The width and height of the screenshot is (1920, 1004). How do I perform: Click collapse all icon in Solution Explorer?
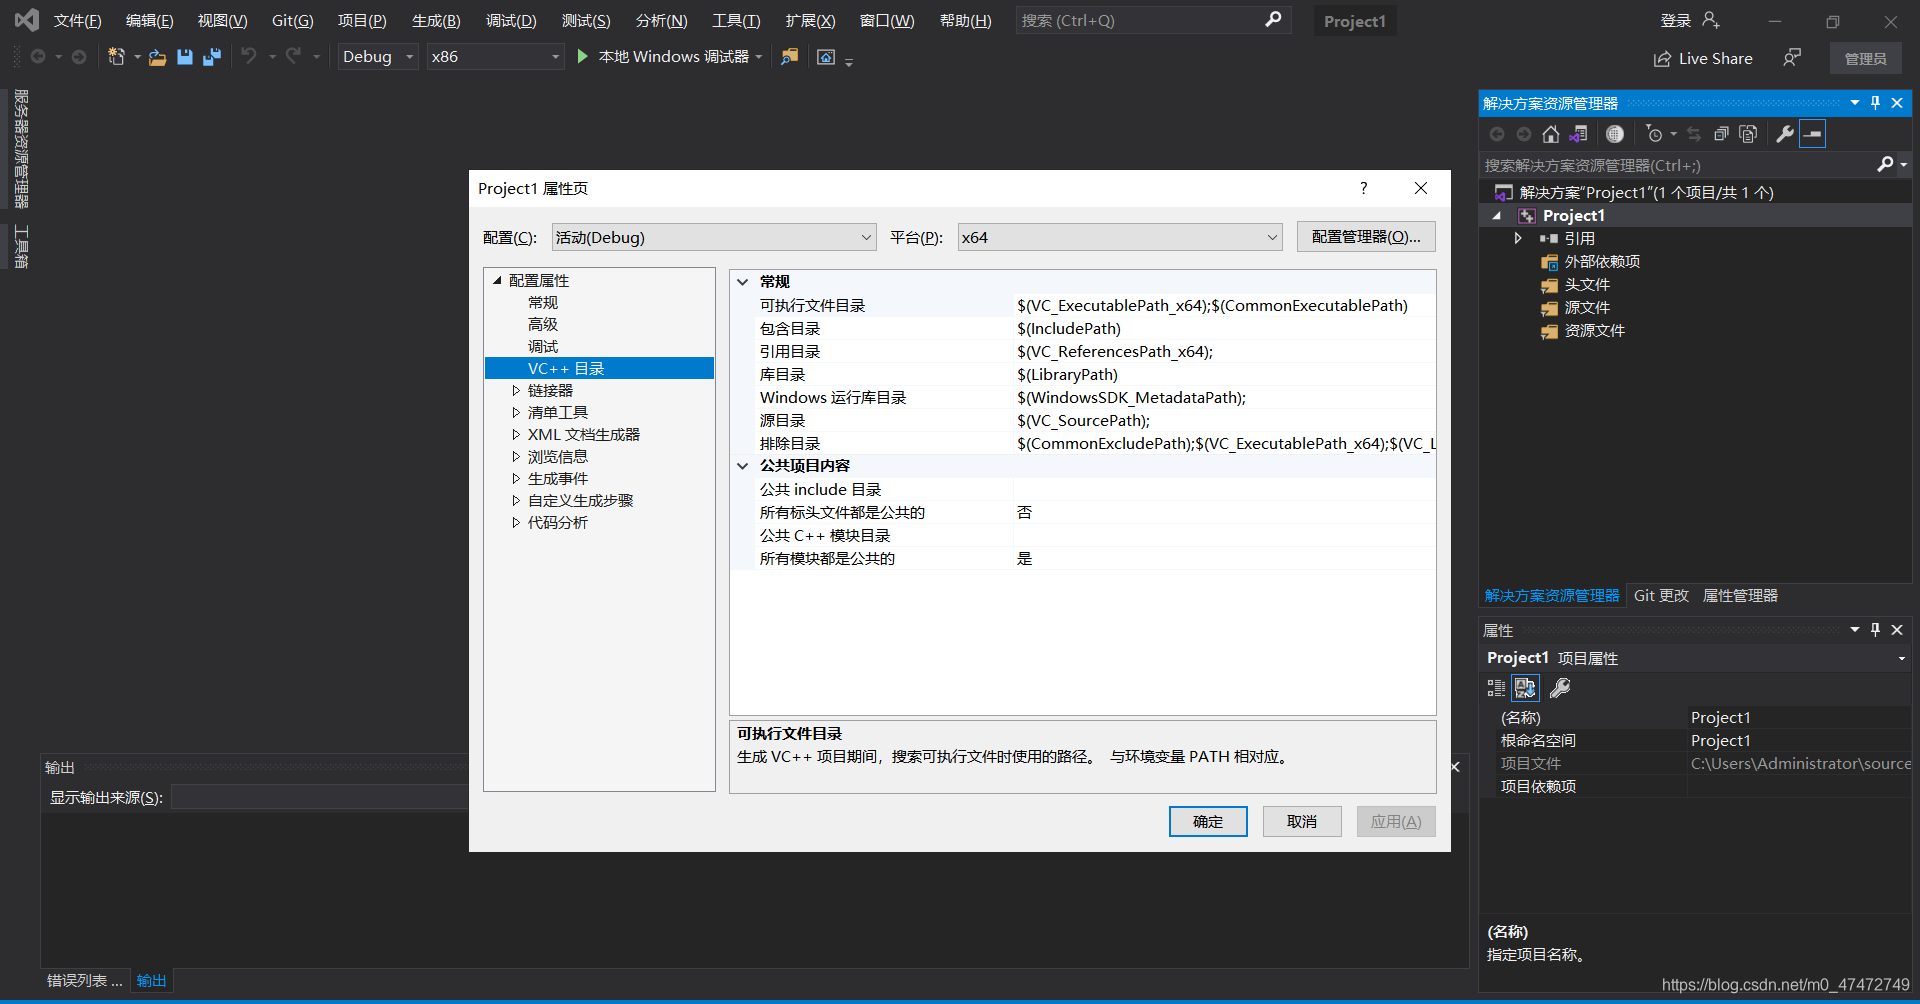pyautogui.click(x=1721, y=134)
